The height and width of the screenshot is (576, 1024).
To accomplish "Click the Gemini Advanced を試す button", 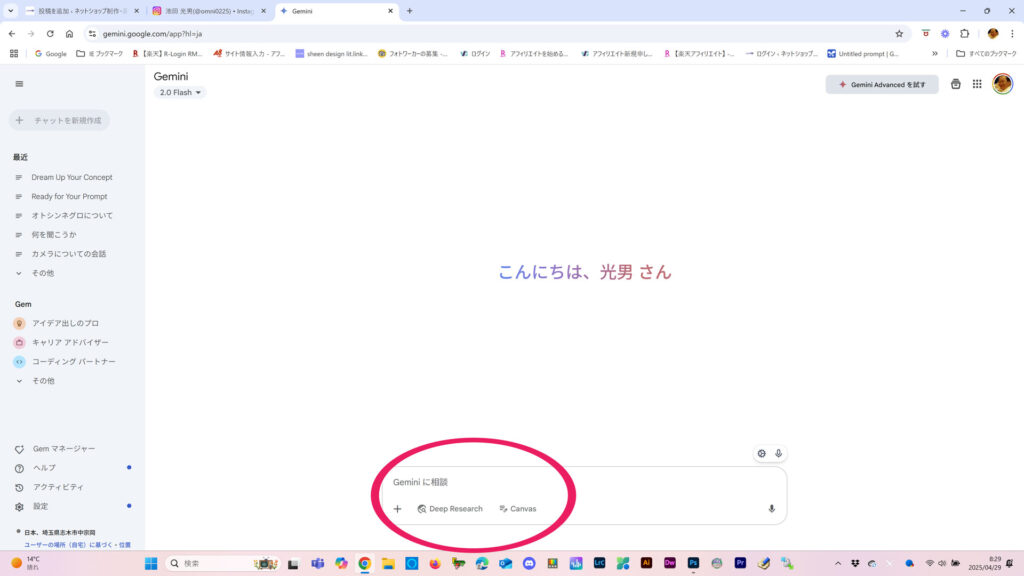I will pyautogui.click(x=882, y=84).
